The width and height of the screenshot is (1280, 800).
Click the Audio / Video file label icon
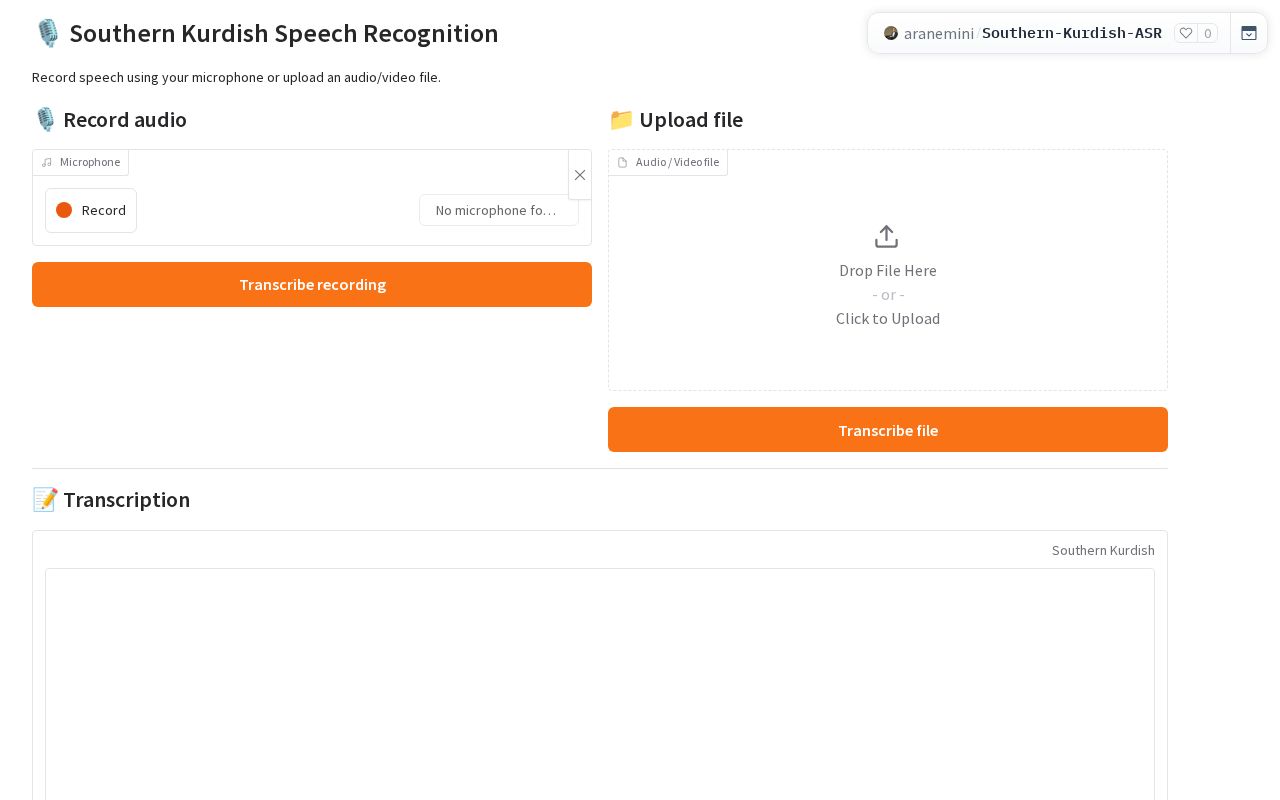623,163
